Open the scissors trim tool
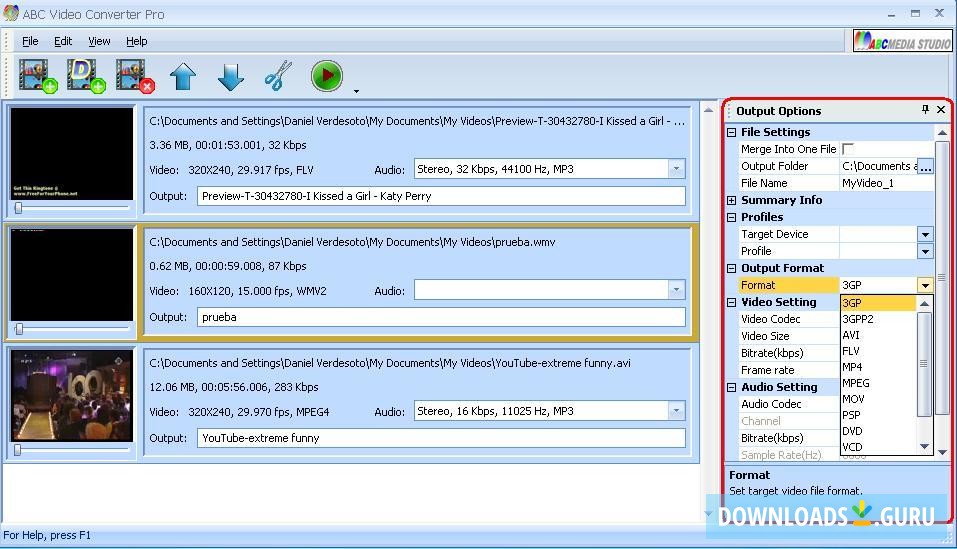The image size is (957, 549). [x=278, y=76]
